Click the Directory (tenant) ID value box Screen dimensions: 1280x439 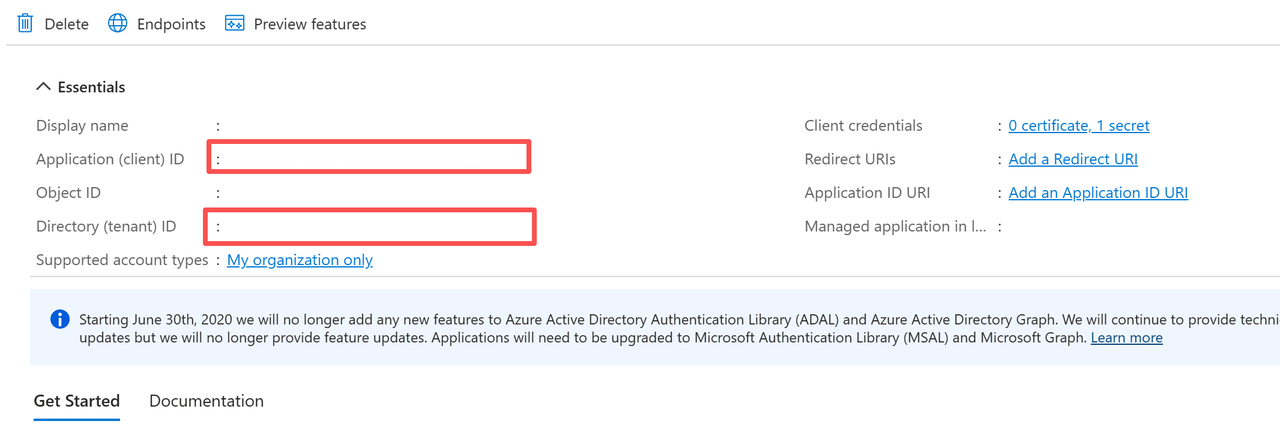tap(370, 226)
